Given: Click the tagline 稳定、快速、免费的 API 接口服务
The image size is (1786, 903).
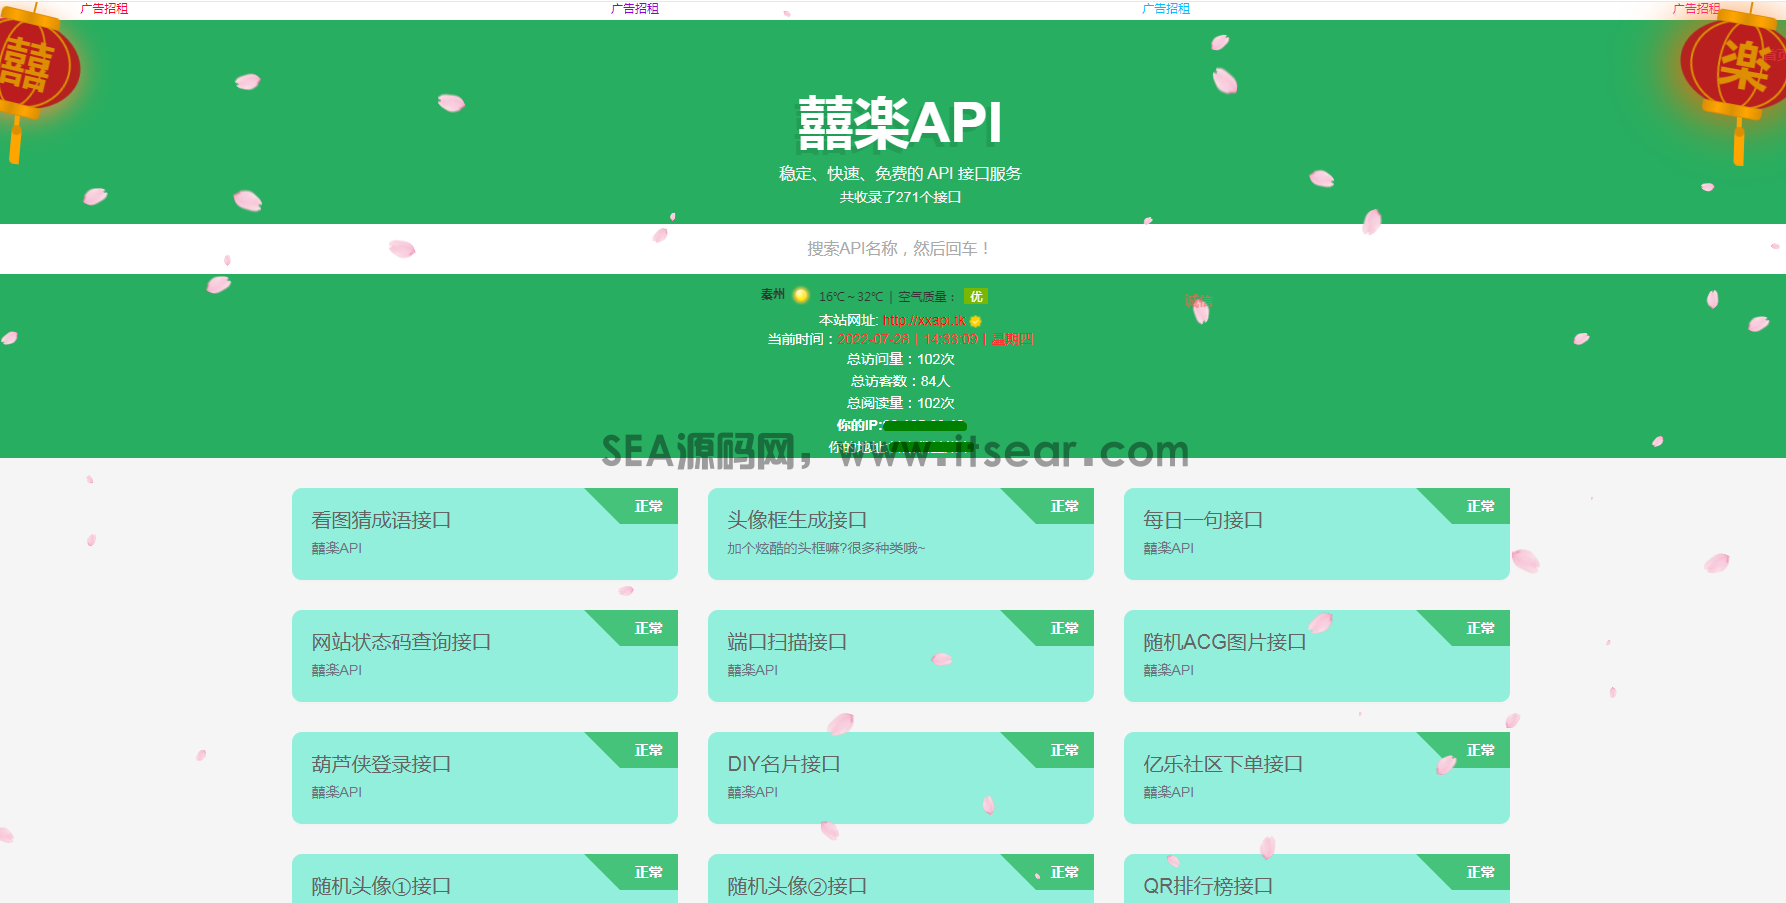Looking at the screenshot, I should point(900,173).
